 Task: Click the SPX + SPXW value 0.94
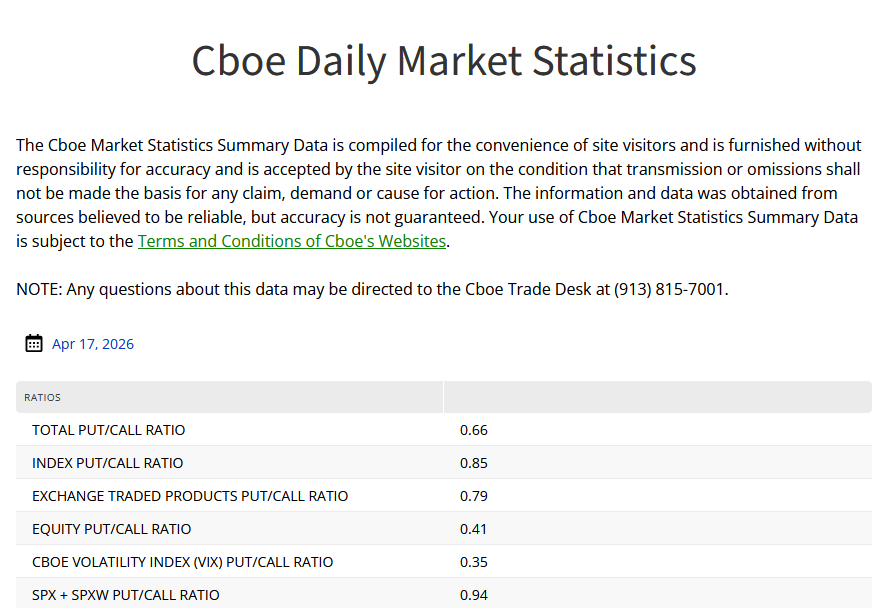click(x=473, y=595)
